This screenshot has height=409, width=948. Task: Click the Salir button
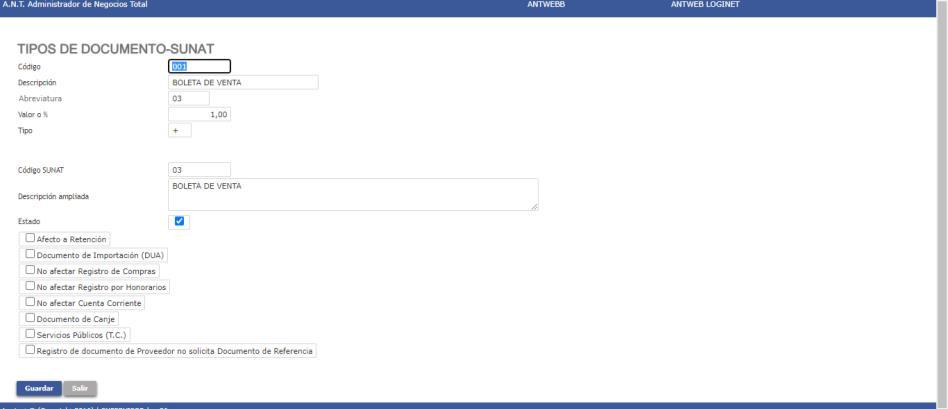[80, 388]
